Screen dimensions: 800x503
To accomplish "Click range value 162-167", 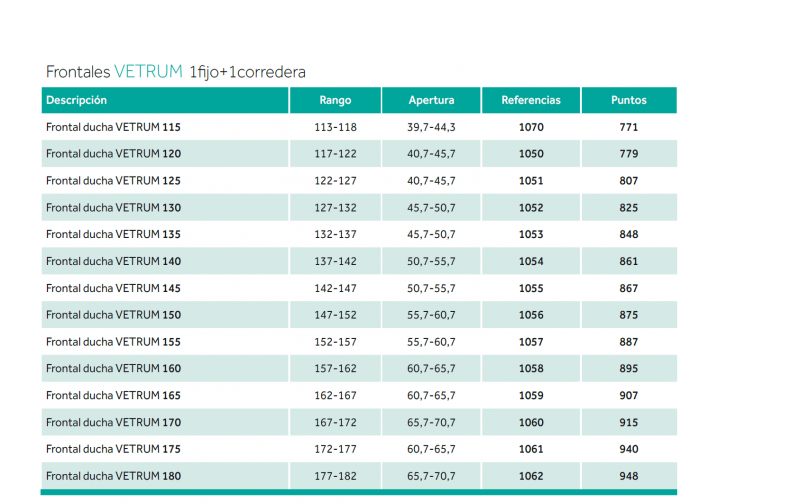I will point(335,395).
